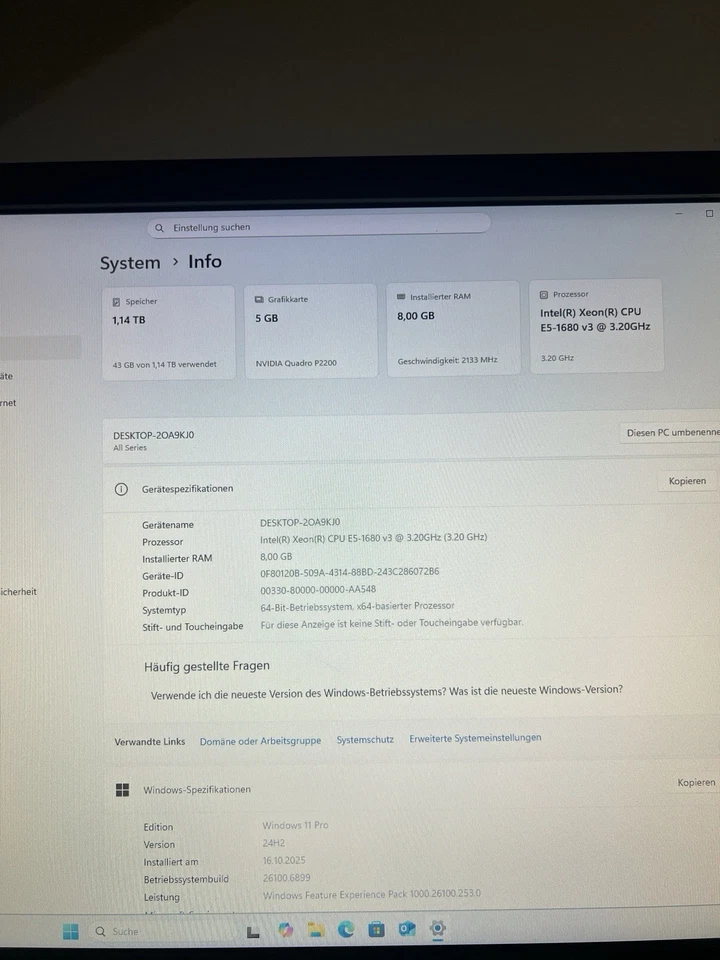Click the Windows Feature Experience Pack value
The image size is (720, 960).
(372, 894)
